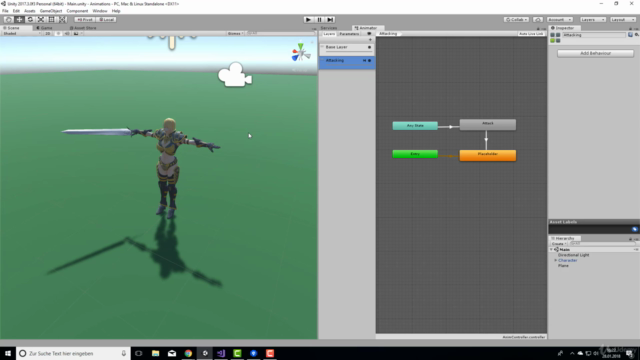Select the camera gizmo in Scene view
The width and height of the screenshot is (640, 360).
point(235,75)
